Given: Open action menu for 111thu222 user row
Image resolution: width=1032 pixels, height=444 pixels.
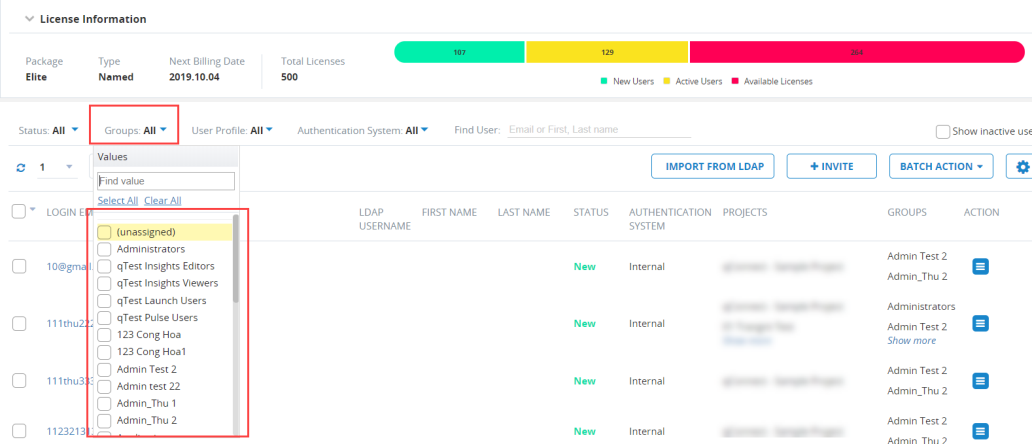Looking at the screenshot, I should [980, 323].
